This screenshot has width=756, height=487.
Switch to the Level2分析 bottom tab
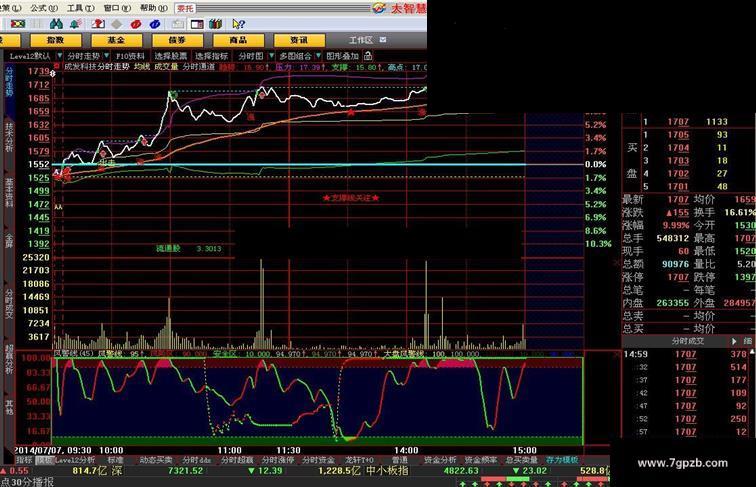[75, 460]
